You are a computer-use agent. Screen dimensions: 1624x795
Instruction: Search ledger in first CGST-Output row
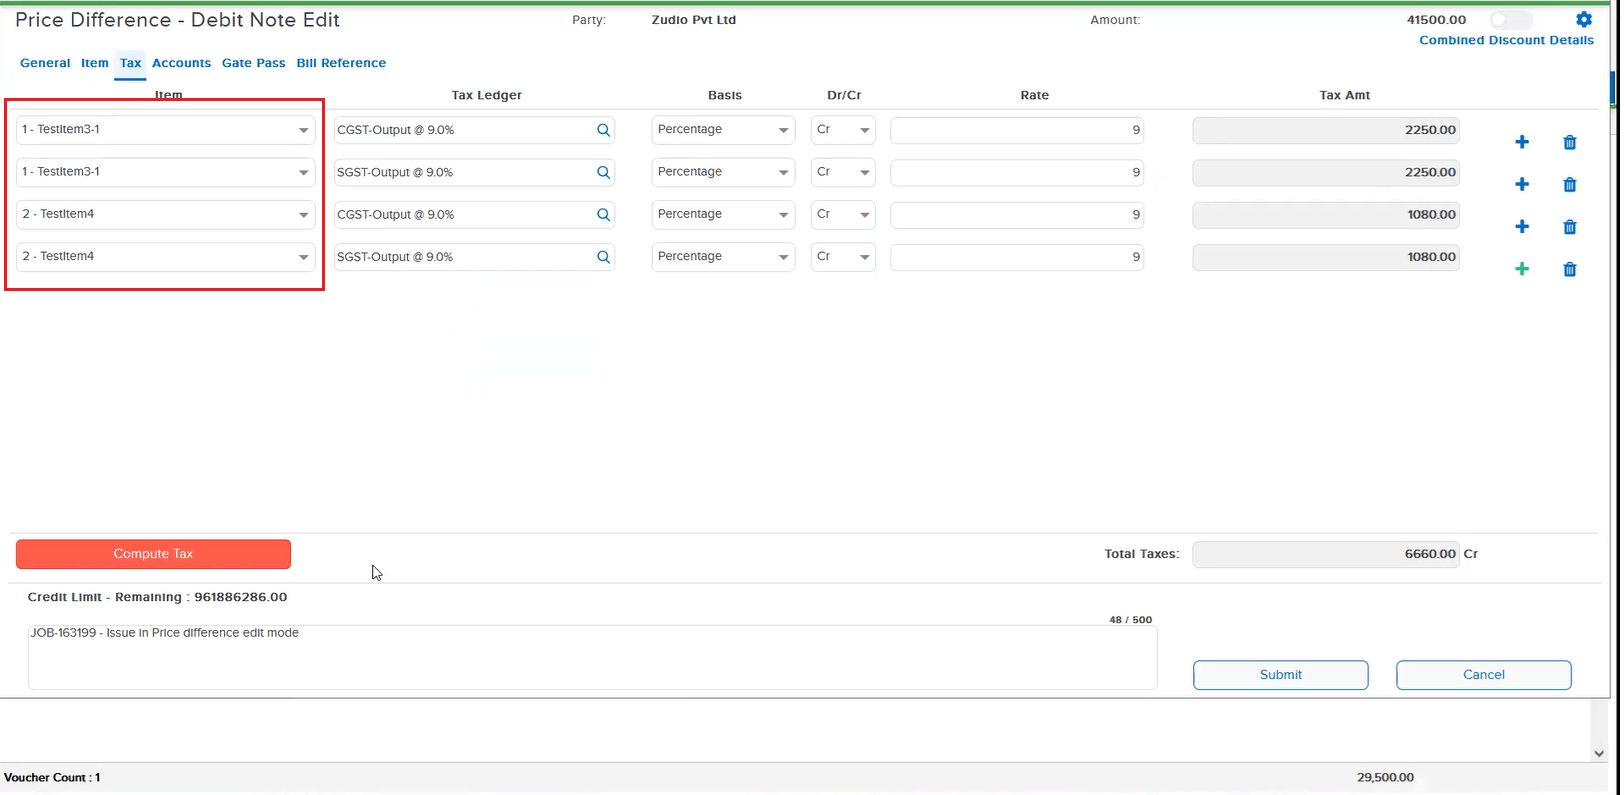coord(603,130)
